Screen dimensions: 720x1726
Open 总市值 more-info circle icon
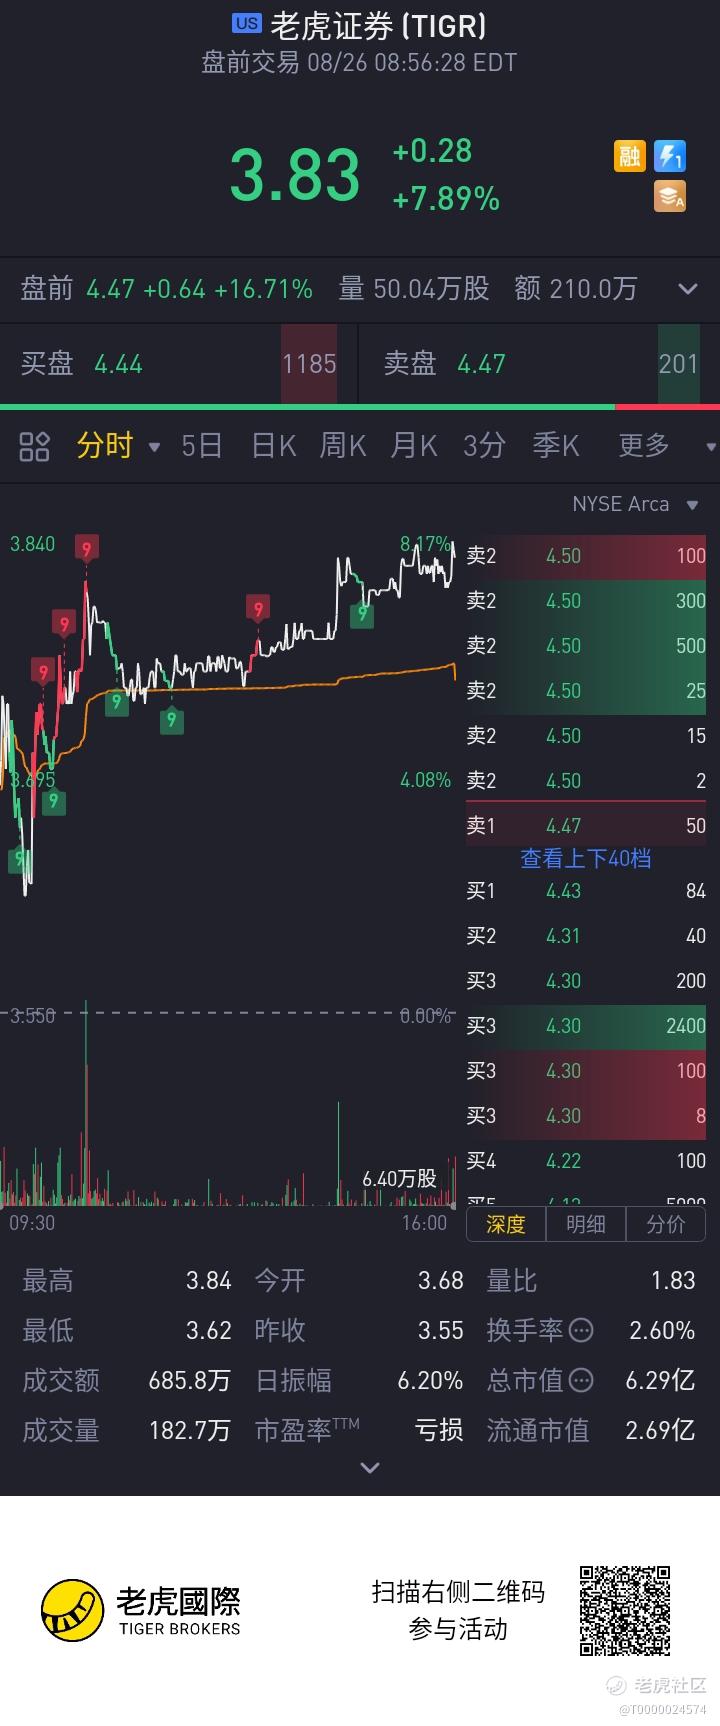581,1381
